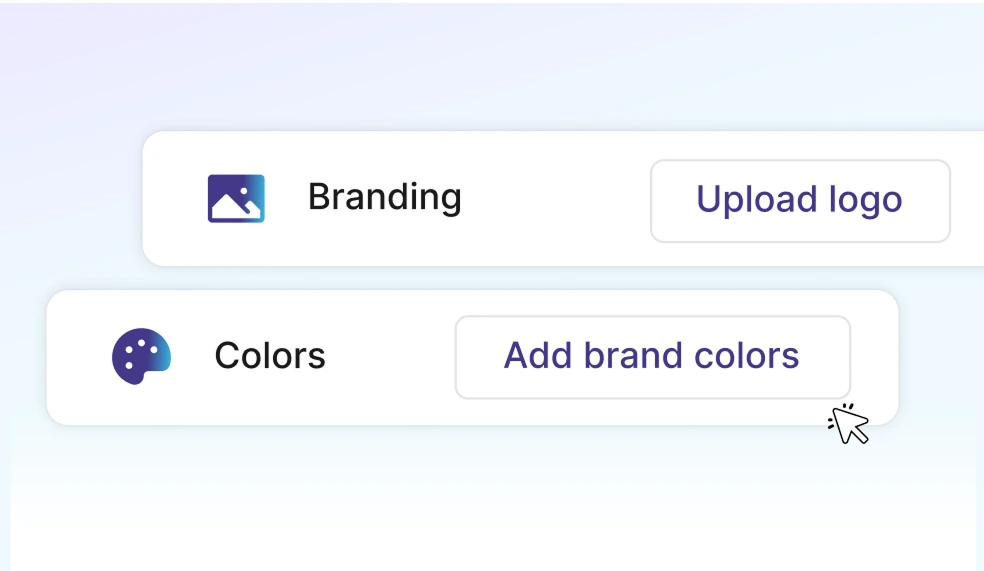The width and height of the screenshot is (984, 571).
Task: Click the Colors palette icon
Action: click(x=141, y=356)
